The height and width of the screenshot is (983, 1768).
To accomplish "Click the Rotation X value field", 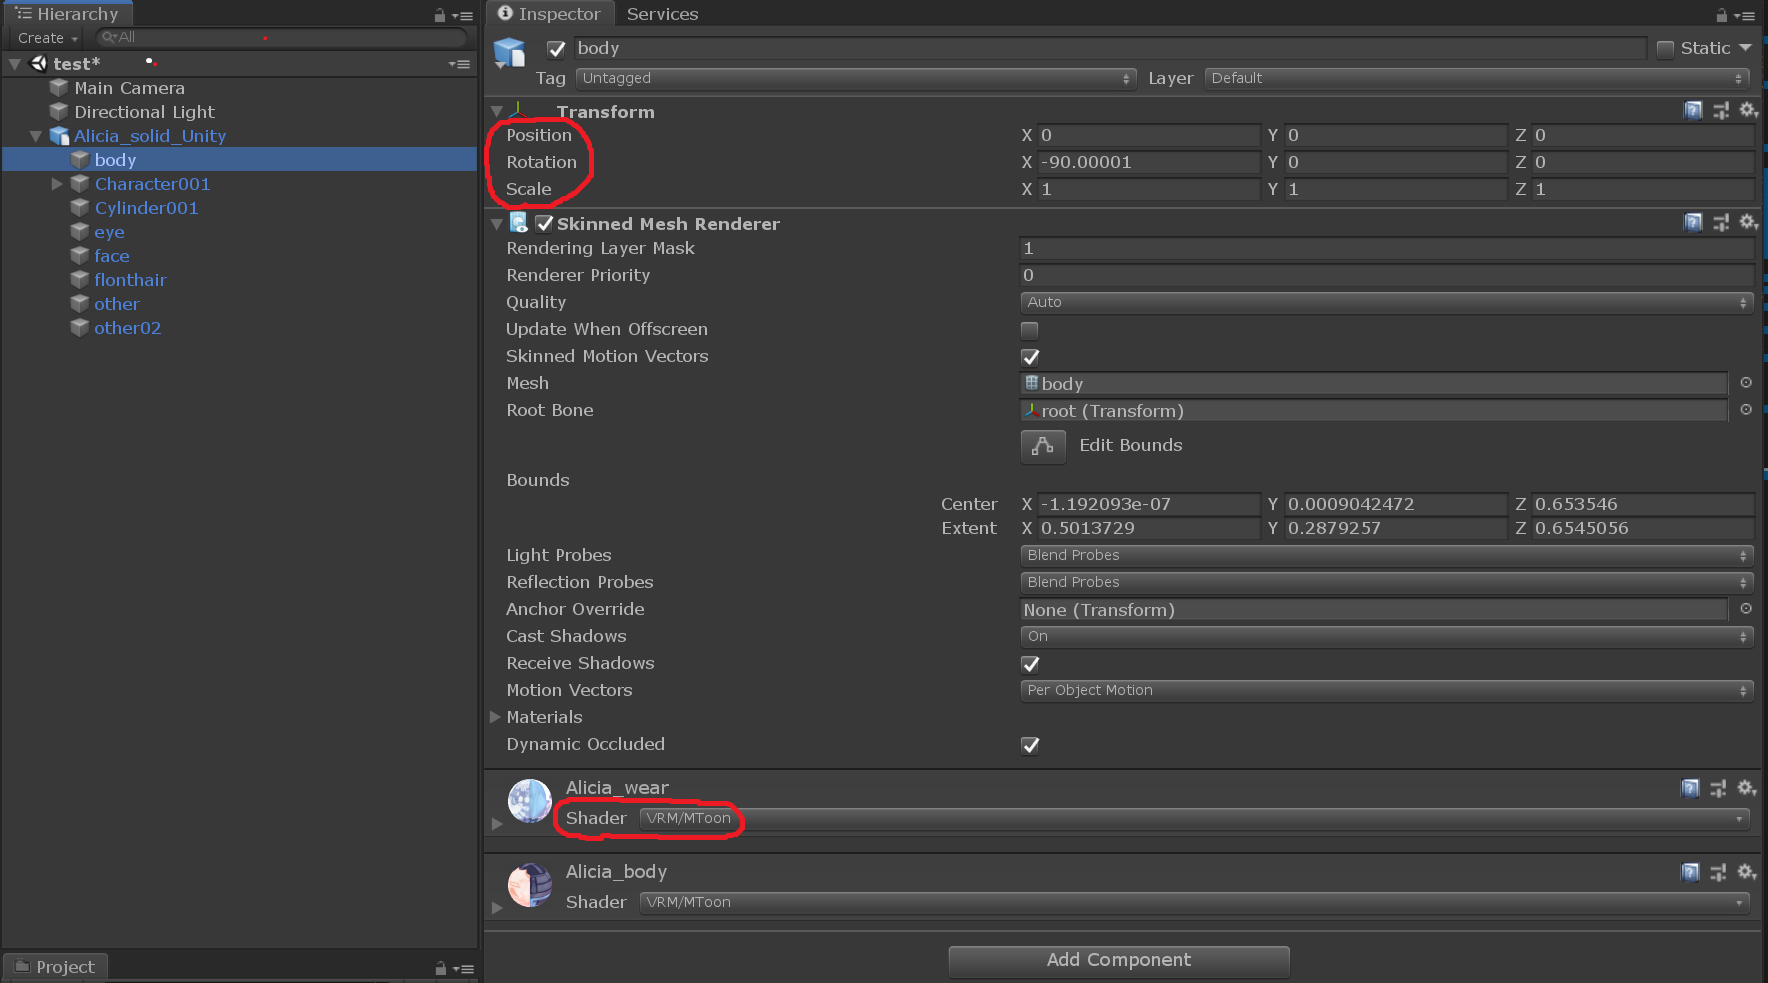I will click(x=1149, y=162).
